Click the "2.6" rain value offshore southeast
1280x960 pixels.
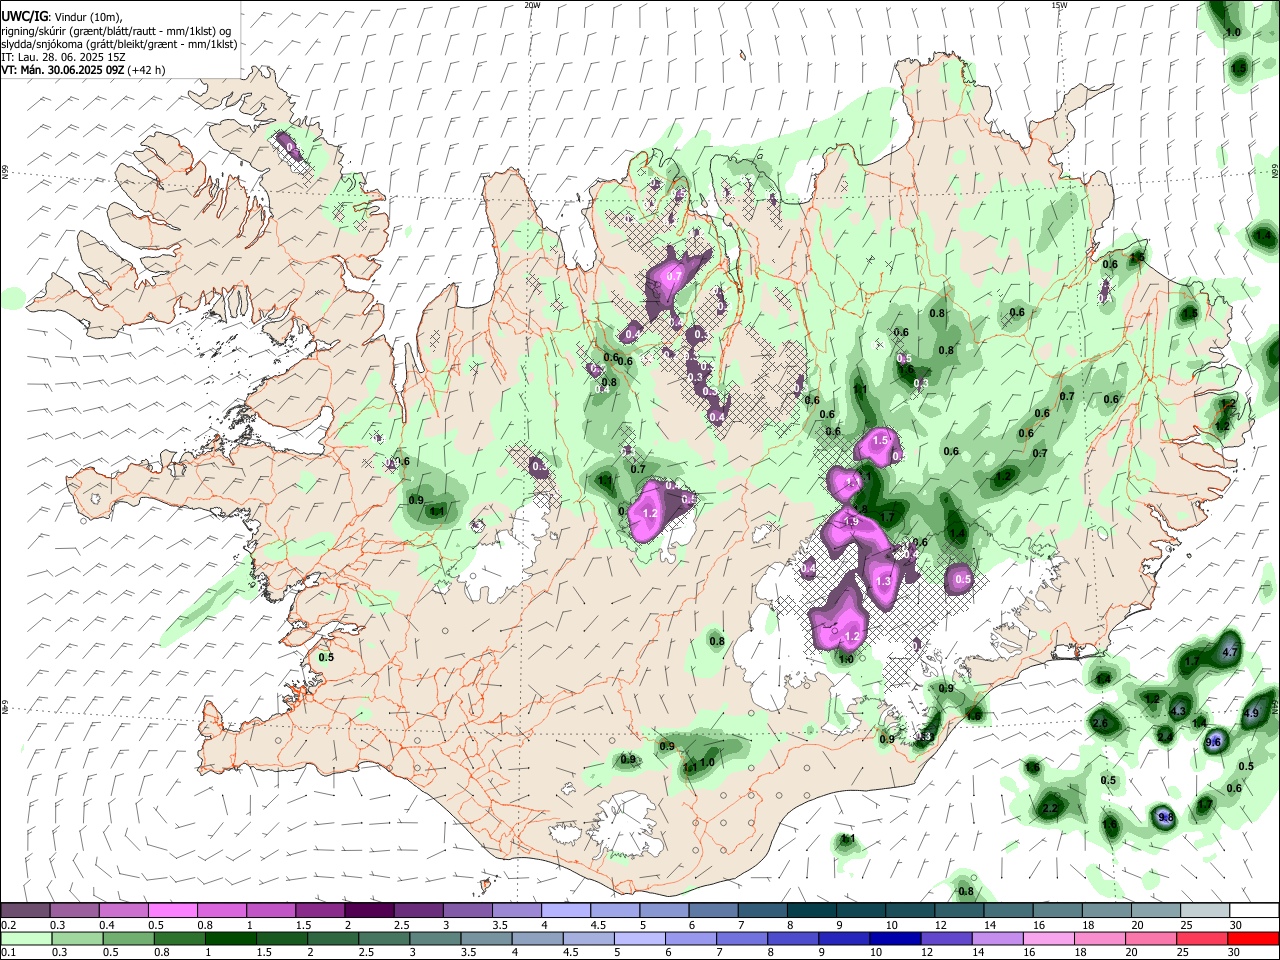1100,723
